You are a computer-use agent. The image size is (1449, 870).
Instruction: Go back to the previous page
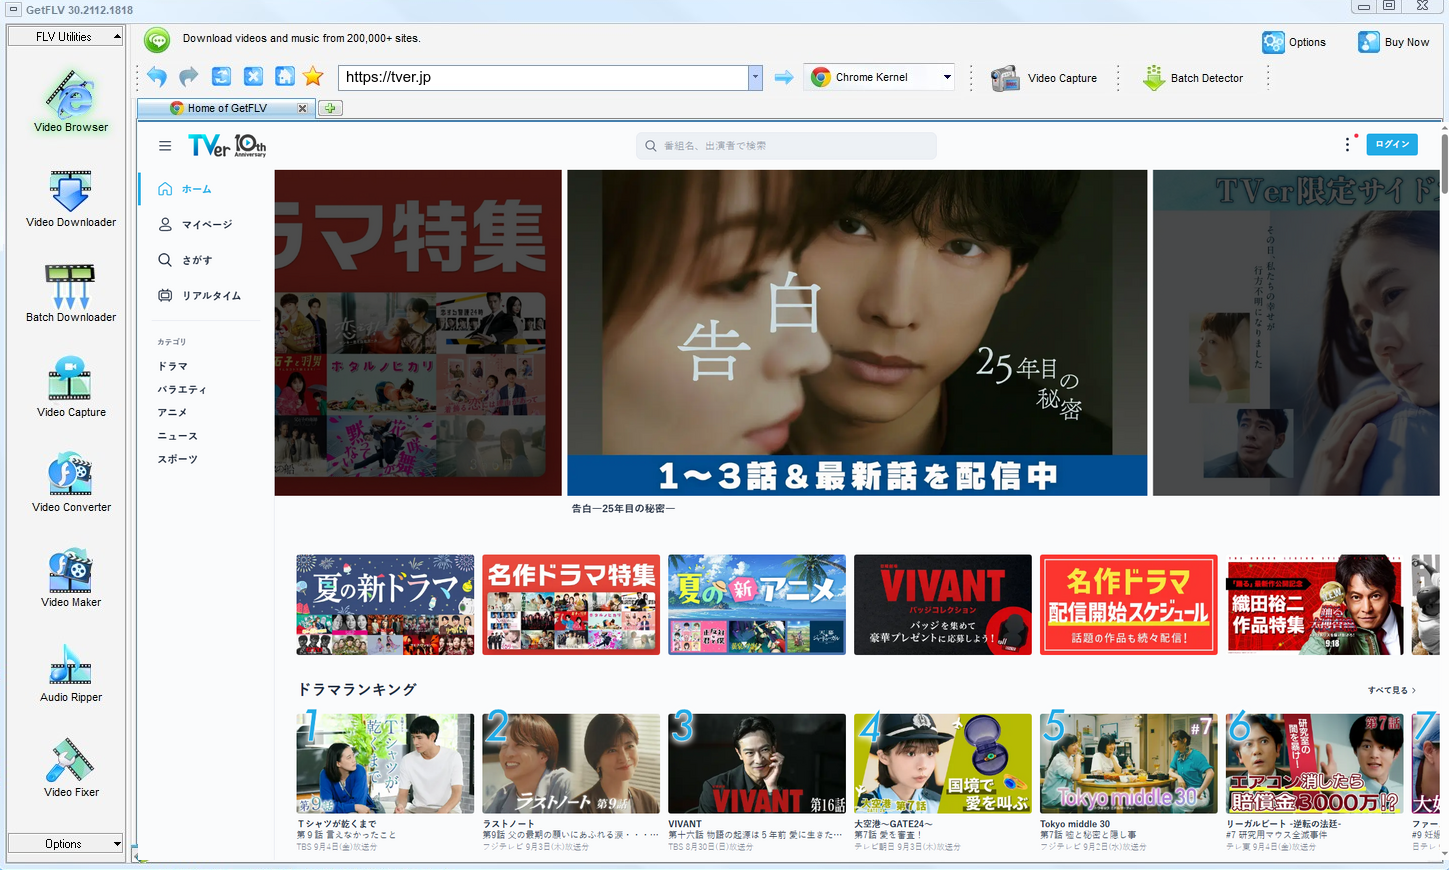point(157,77)
